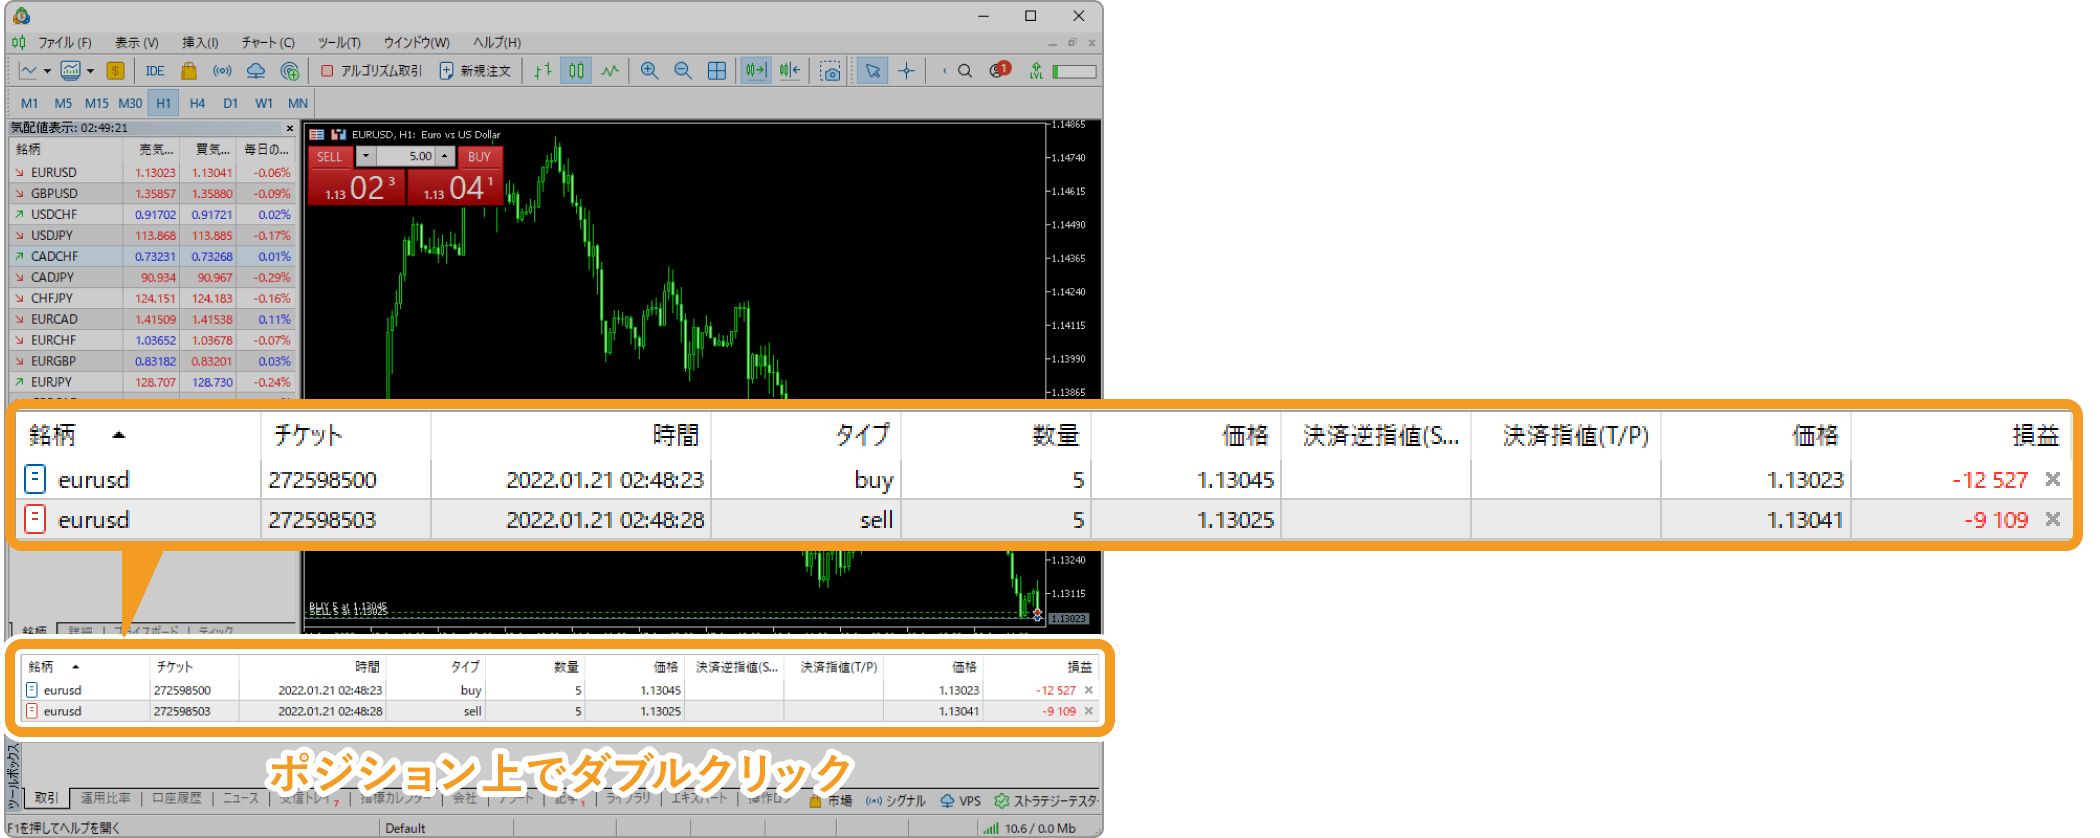
Task: Expand the new chart dropdown arrow
Action: pos(46,71)
